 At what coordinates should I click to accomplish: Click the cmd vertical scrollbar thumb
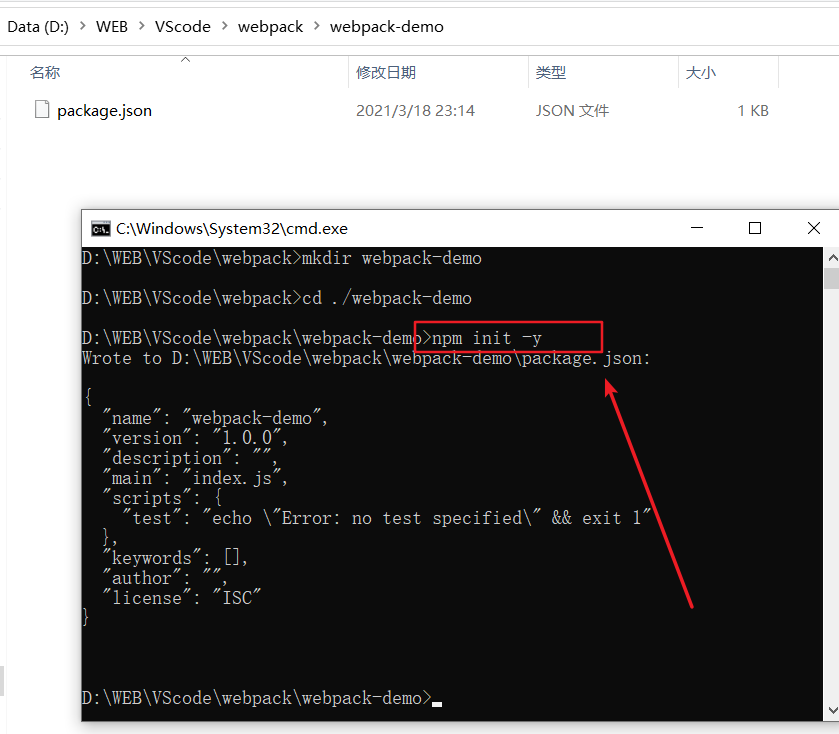tap(832, 278)
